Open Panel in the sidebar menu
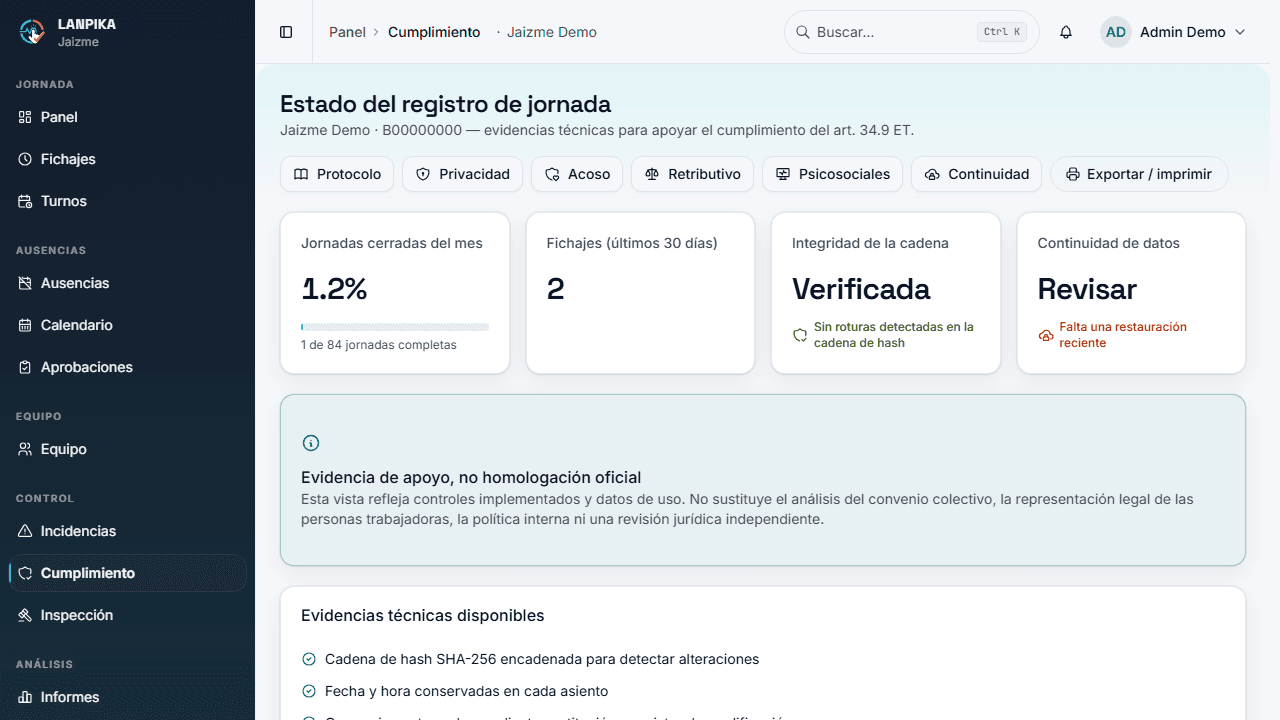Image resolution: width=1280 pixels, height=720 pixels. (x=127, y=117)
